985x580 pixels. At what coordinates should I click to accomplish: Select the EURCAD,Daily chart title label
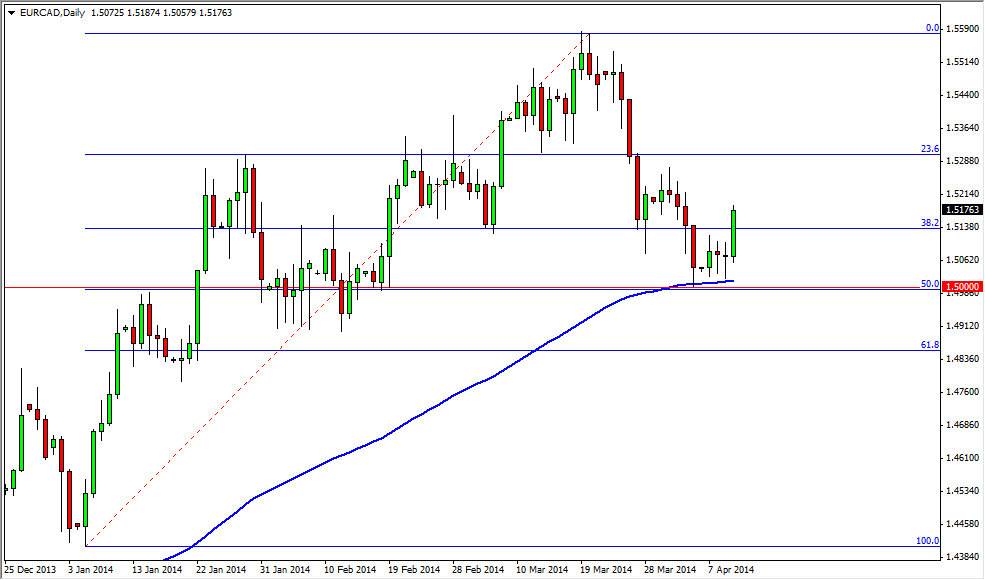pyautogui.click(x=50, y=13)
